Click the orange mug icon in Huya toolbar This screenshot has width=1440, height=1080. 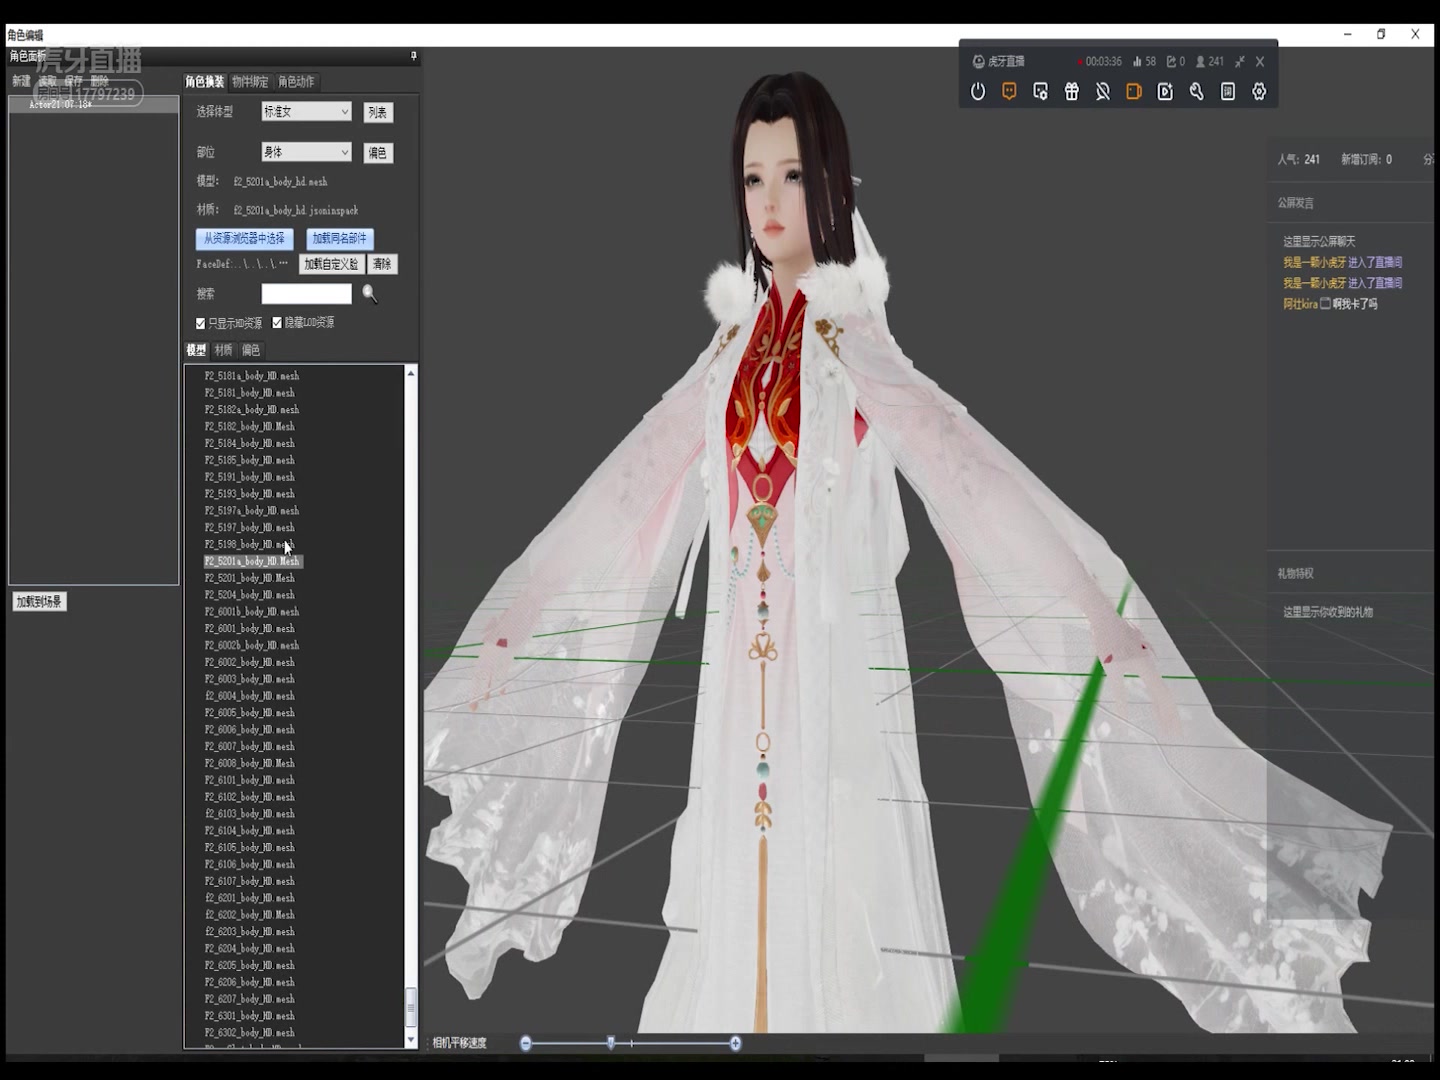[x=1134, y=91]
